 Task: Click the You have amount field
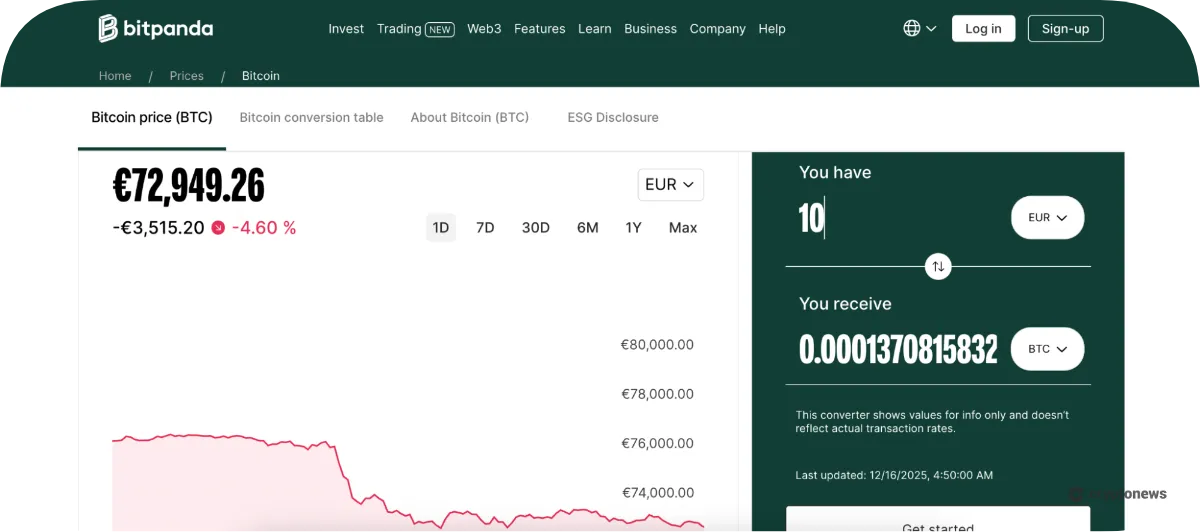900,218
